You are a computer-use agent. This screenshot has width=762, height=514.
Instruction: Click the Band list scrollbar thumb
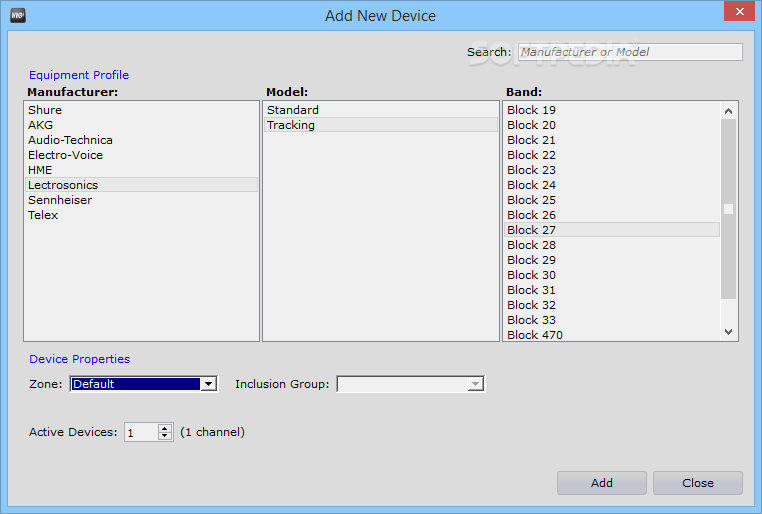pyautogui.click(x=728, y=209)
